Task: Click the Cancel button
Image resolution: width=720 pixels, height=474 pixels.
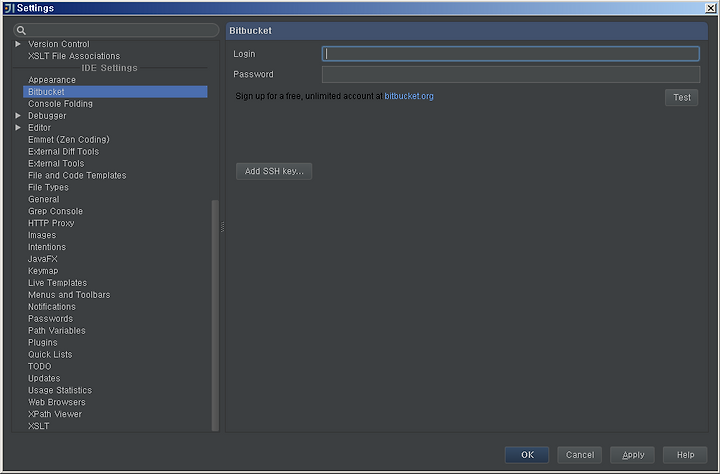Action: [x=579, y=455]
